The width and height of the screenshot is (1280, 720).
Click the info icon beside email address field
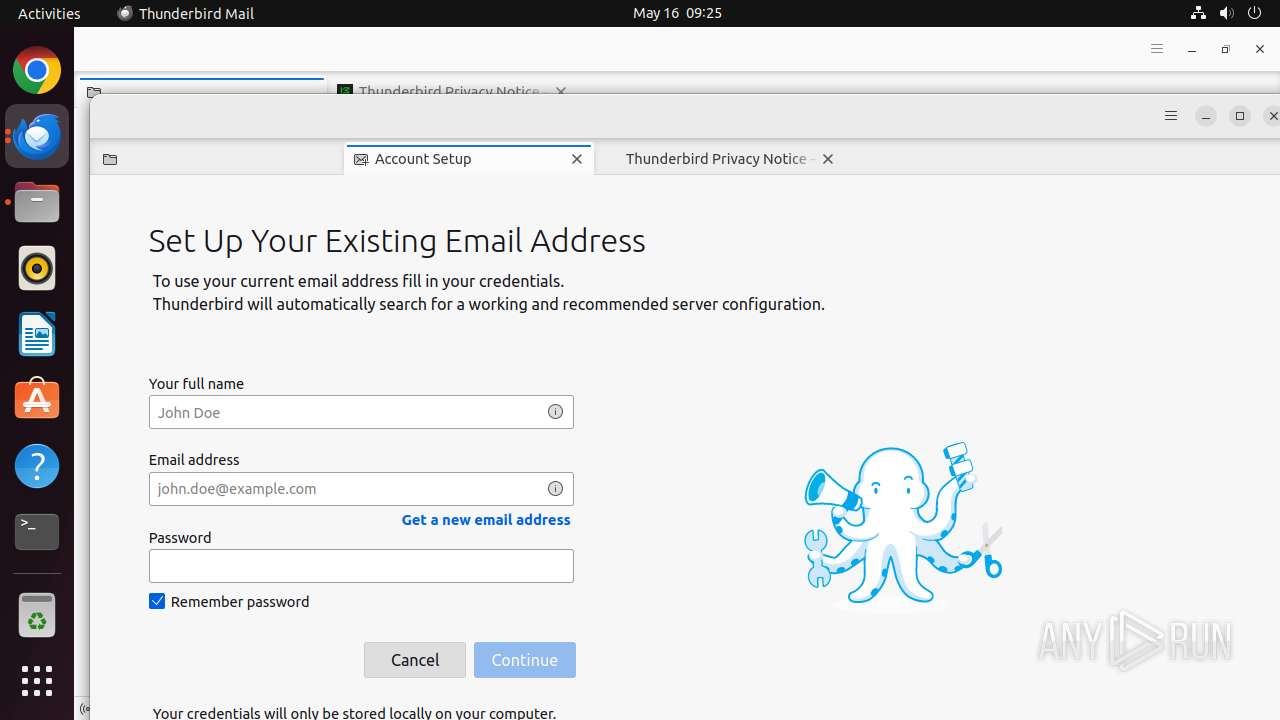555,489
